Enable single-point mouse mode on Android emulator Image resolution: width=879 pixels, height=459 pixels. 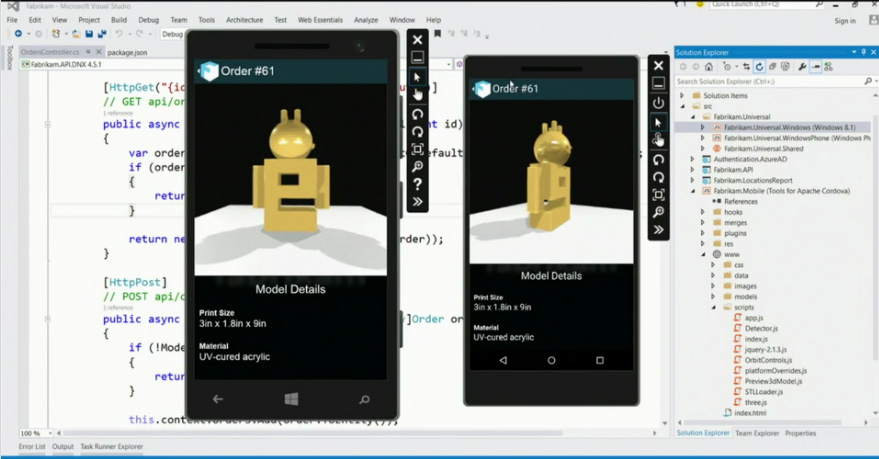coord(658,122)
